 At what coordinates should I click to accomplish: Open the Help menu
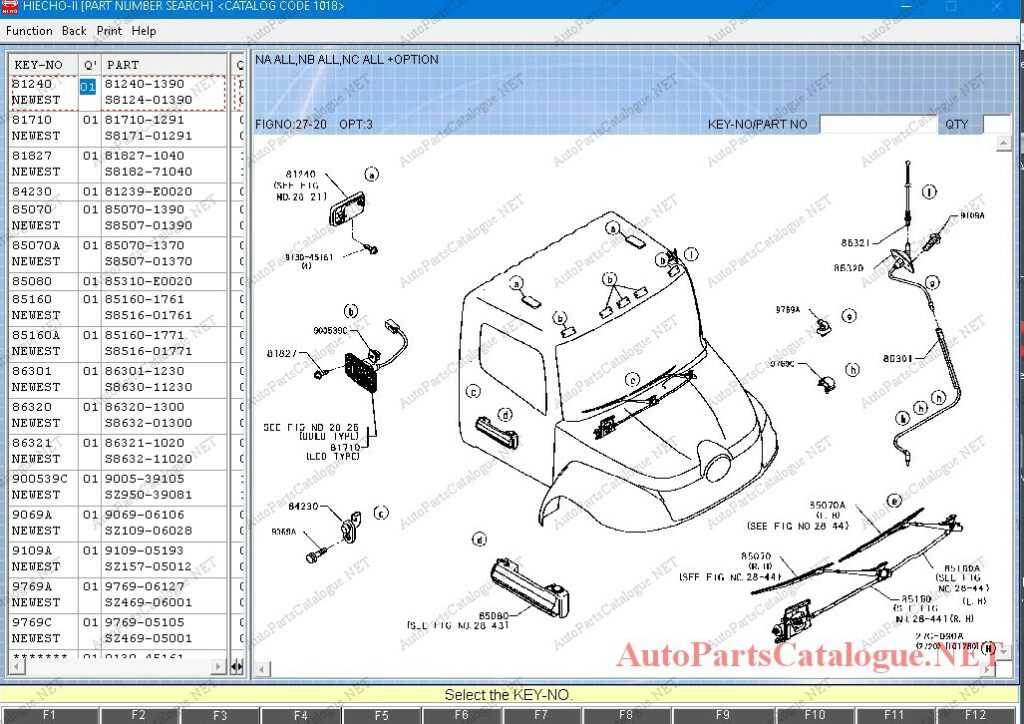pos(144,31)
